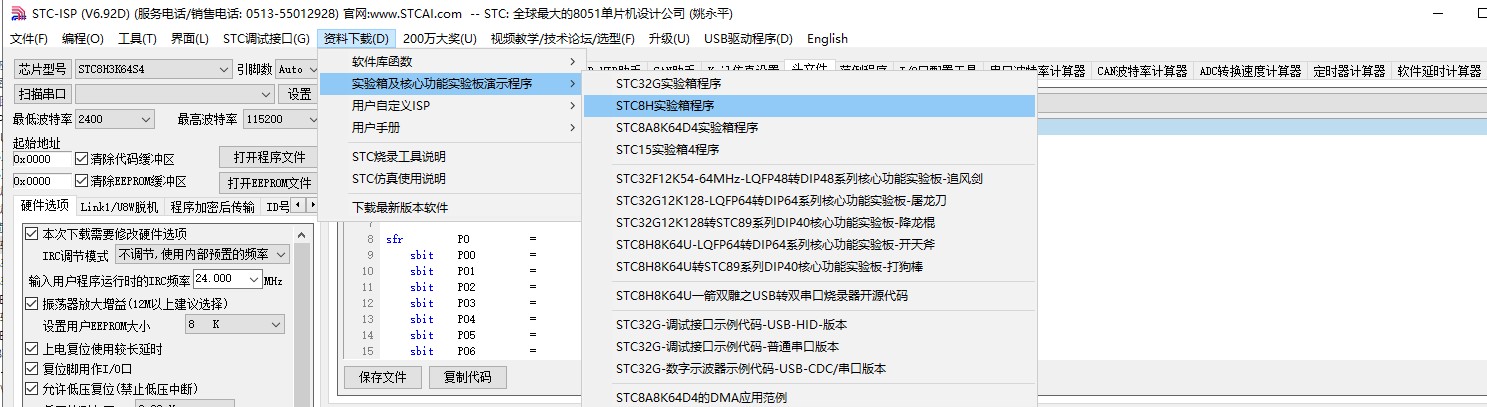Select STC8H实验箱程序
The image size is (1487, 407).
click(810, 106)
